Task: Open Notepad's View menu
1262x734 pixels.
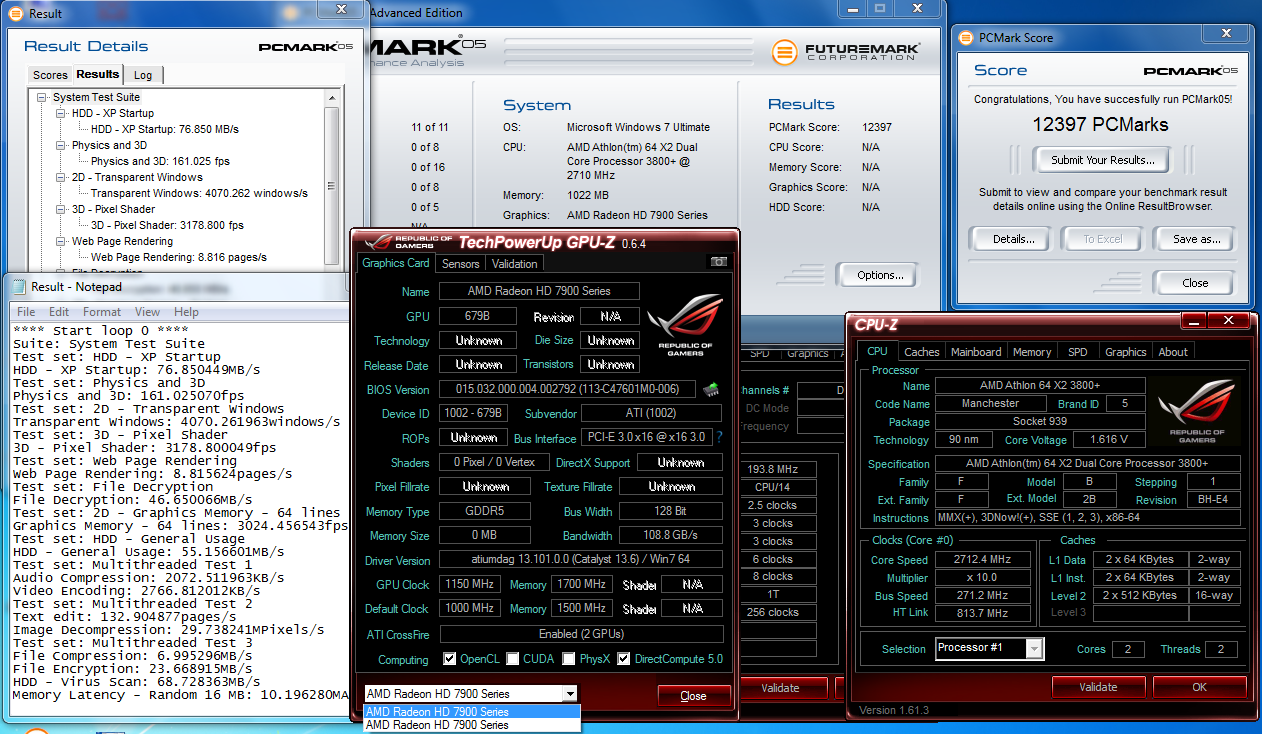Action: coord(147,312)
